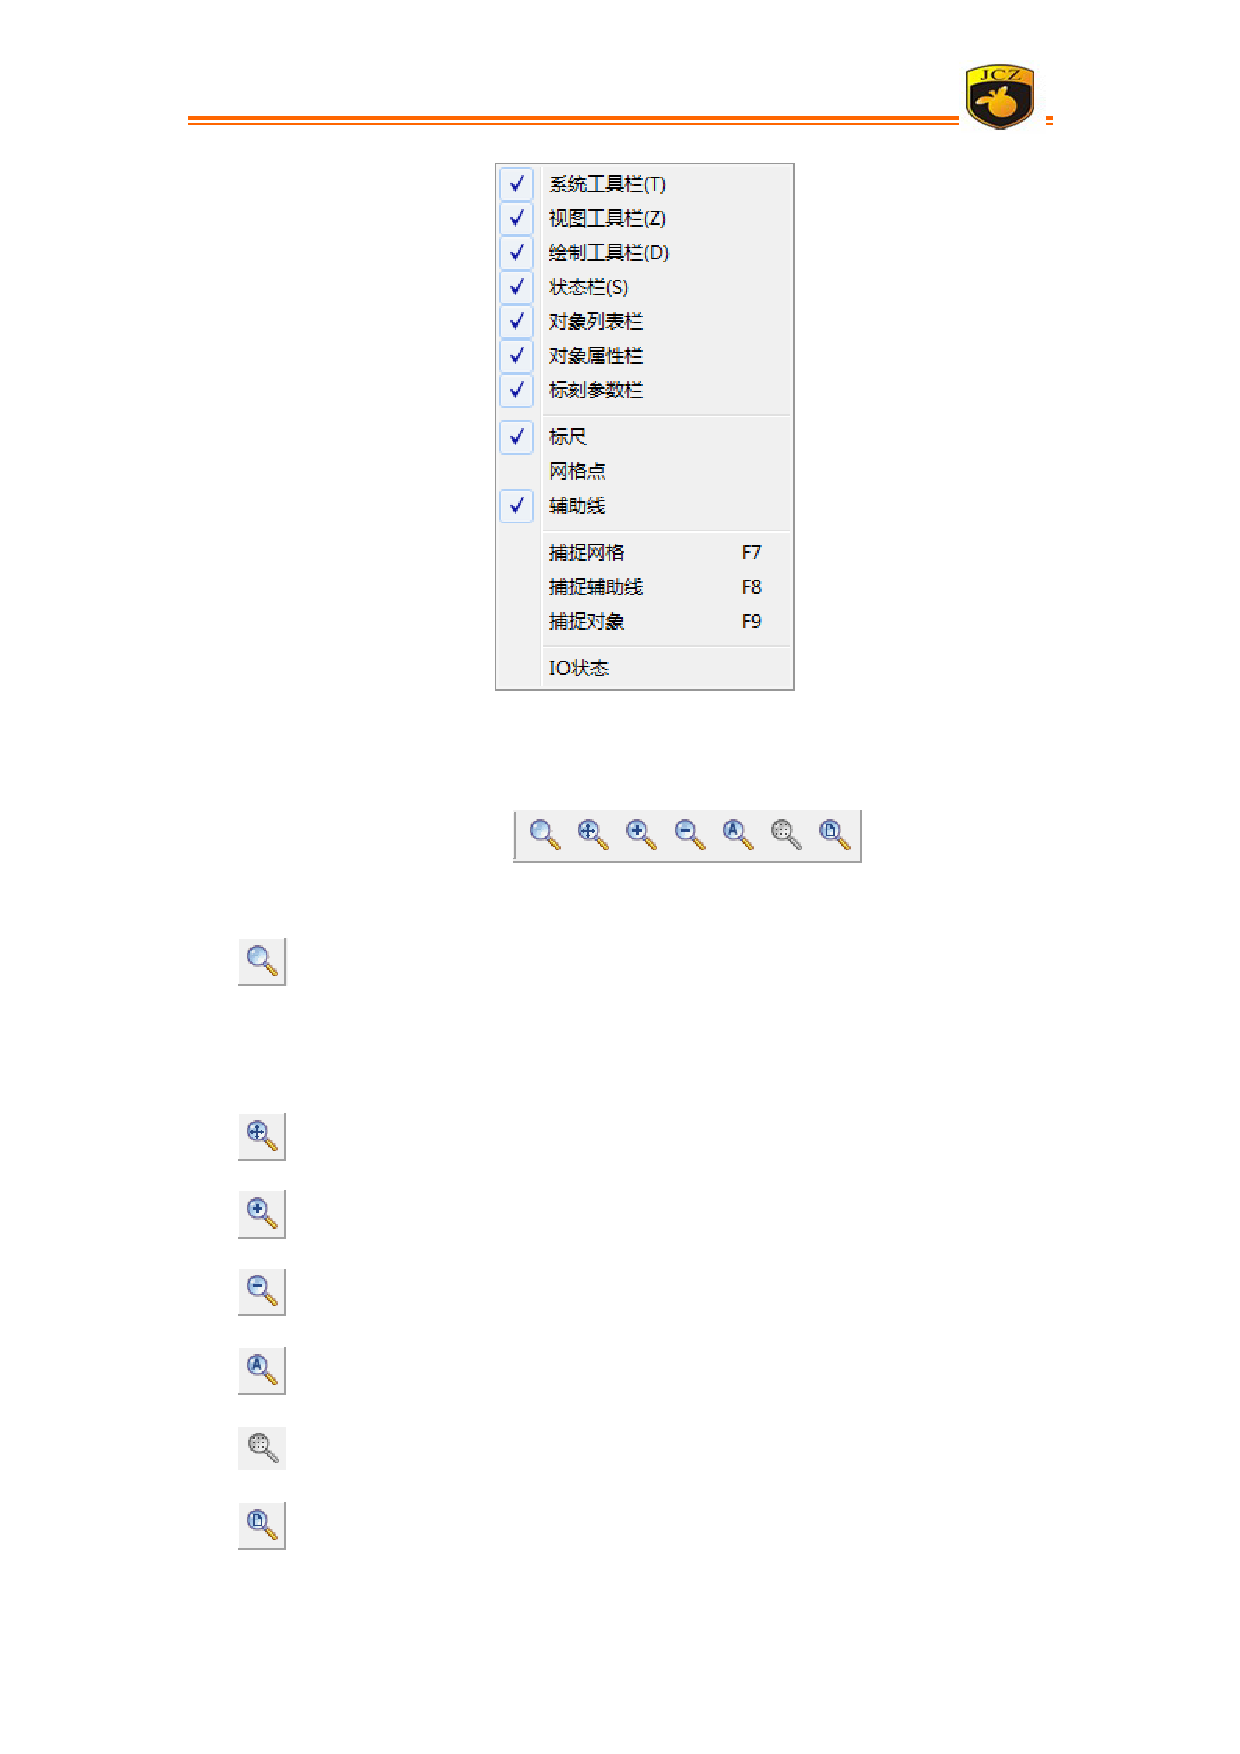This screenshot has height=1754, width=1240.
Task: Uncheck the 系统工具栏(T) checkmark
Action: [x=517, y=184]
